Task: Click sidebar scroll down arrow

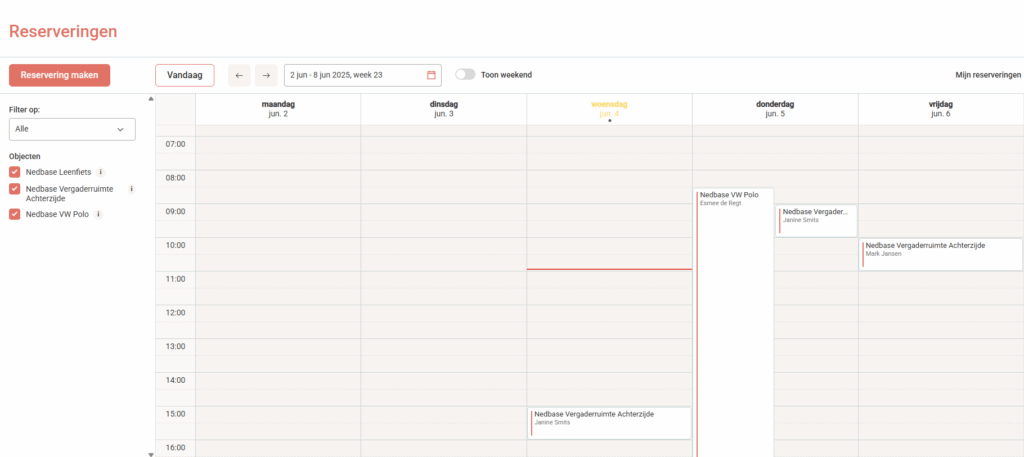Action: click(151, 453)
